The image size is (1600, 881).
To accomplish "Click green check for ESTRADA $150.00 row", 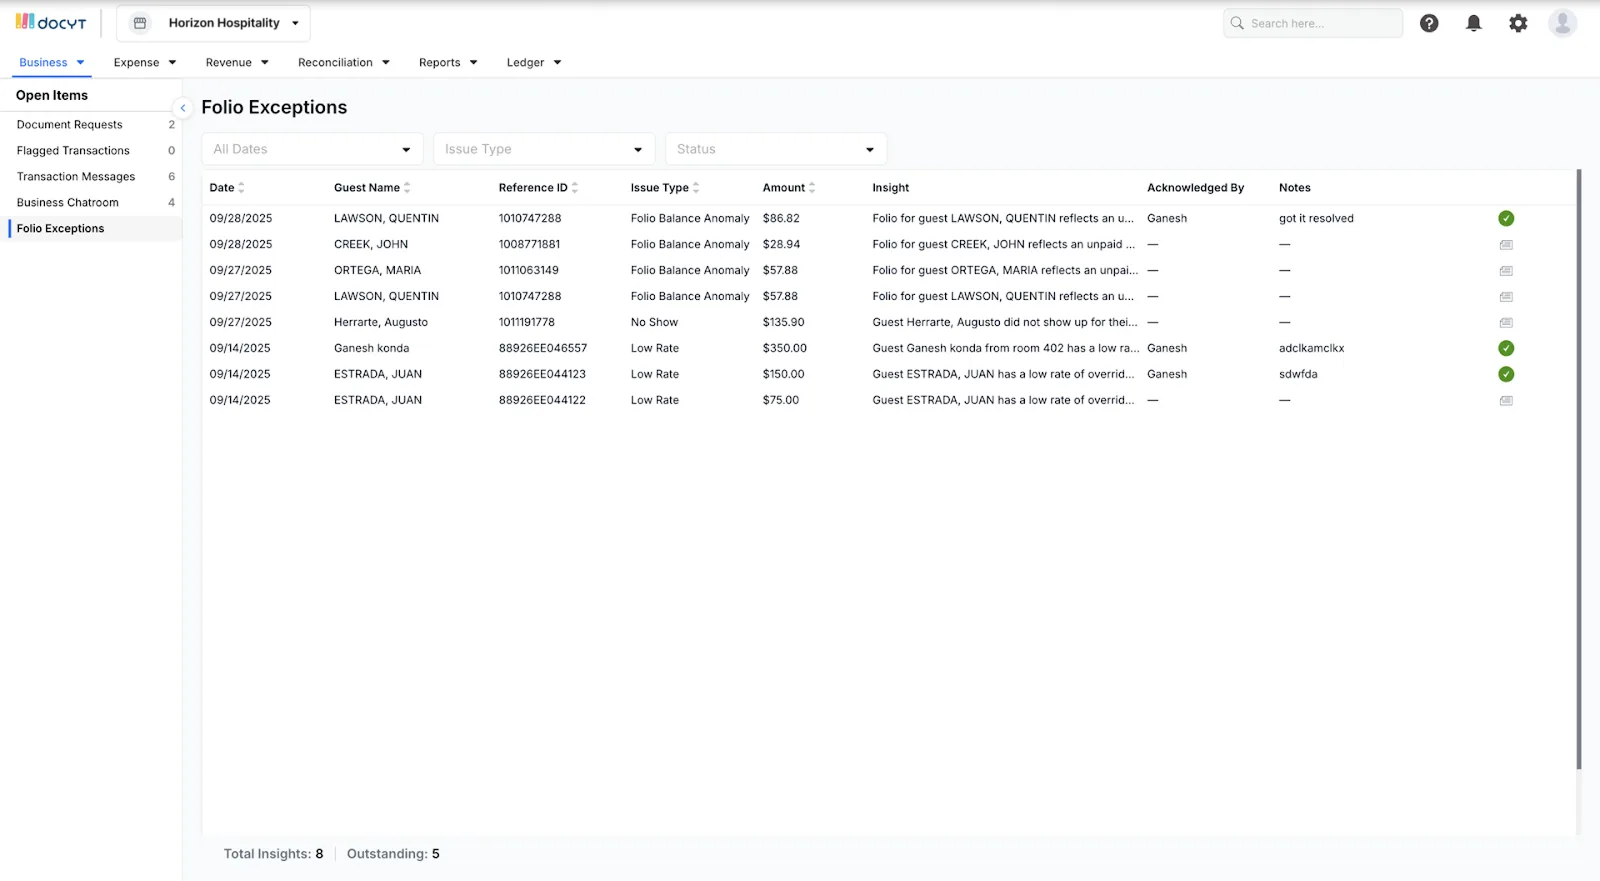I will click(1506, 374).
